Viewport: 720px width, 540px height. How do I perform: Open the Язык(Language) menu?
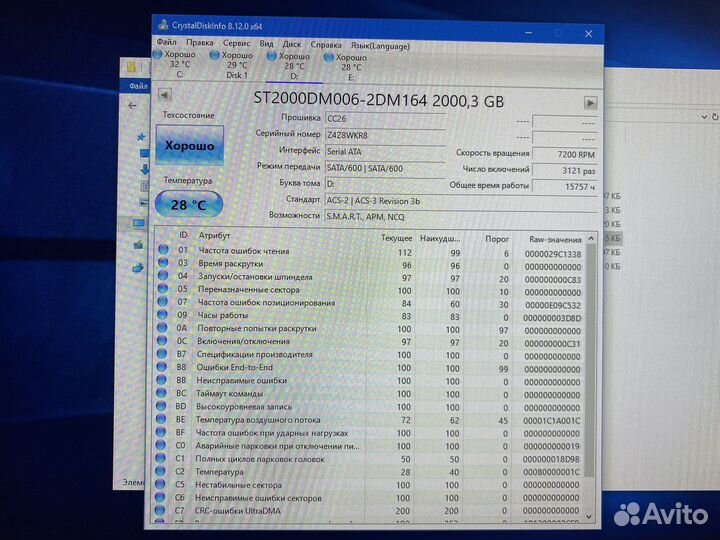click(380, 46)
